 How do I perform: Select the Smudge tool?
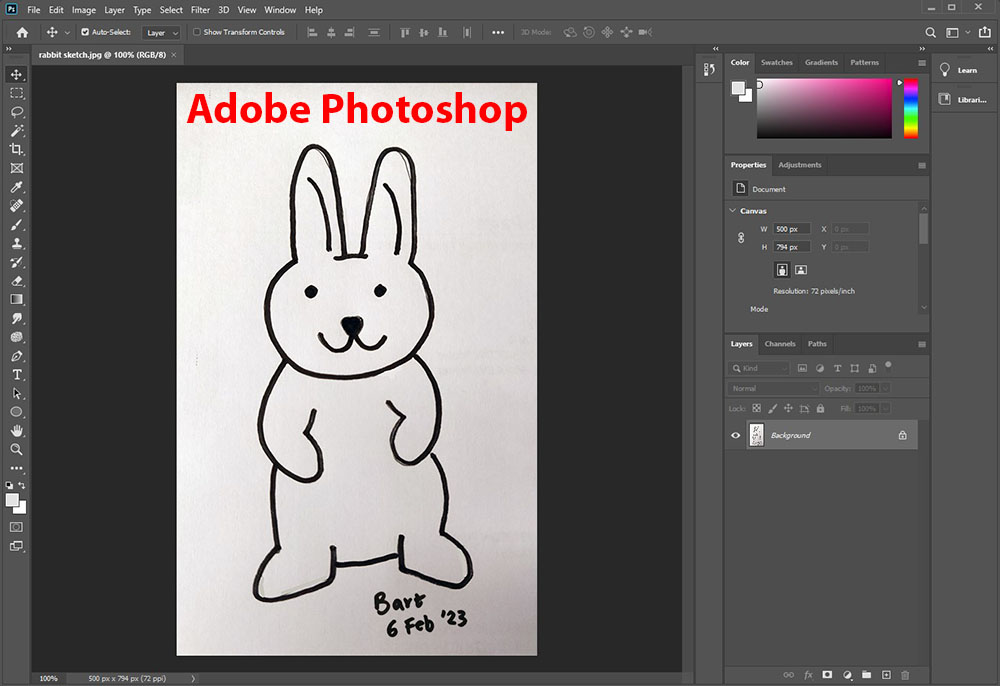(17, 318)
